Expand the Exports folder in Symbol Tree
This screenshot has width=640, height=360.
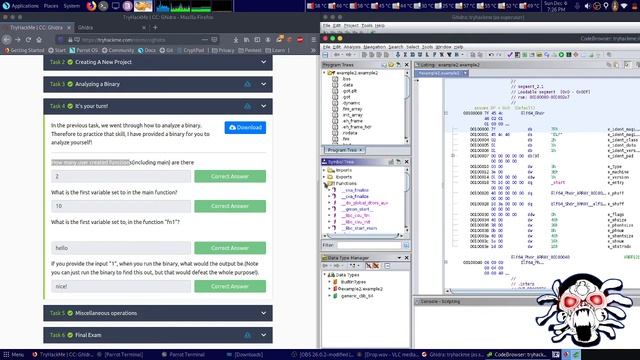click(325, 177)
